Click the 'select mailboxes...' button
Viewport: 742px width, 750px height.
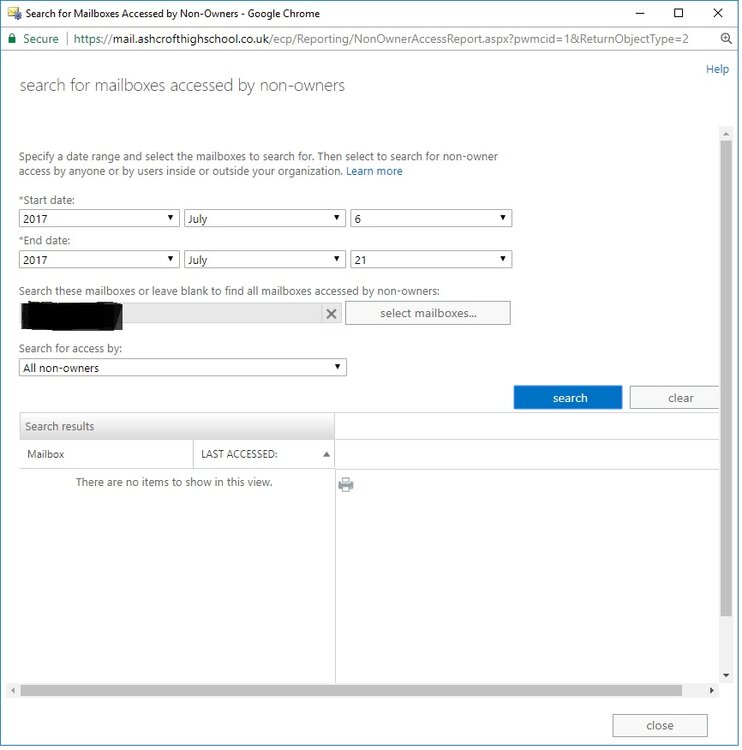click(x=429, y=314)
